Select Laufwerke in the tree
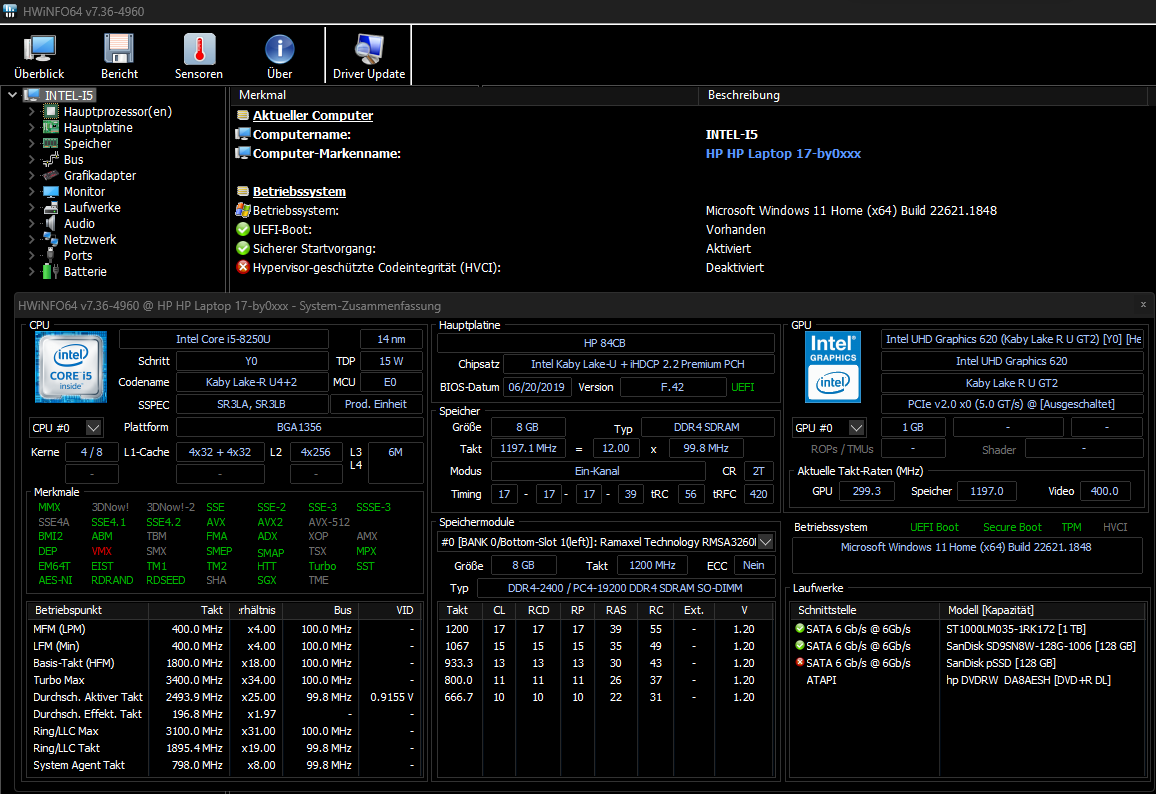Screen dimensions: 1156x794 coord(92,208)
